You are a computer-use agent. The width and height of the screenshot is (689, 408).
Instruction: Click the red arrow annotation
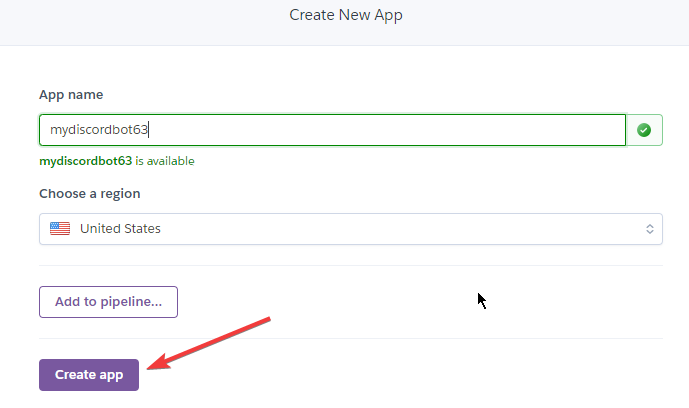[x=210, y=343]
